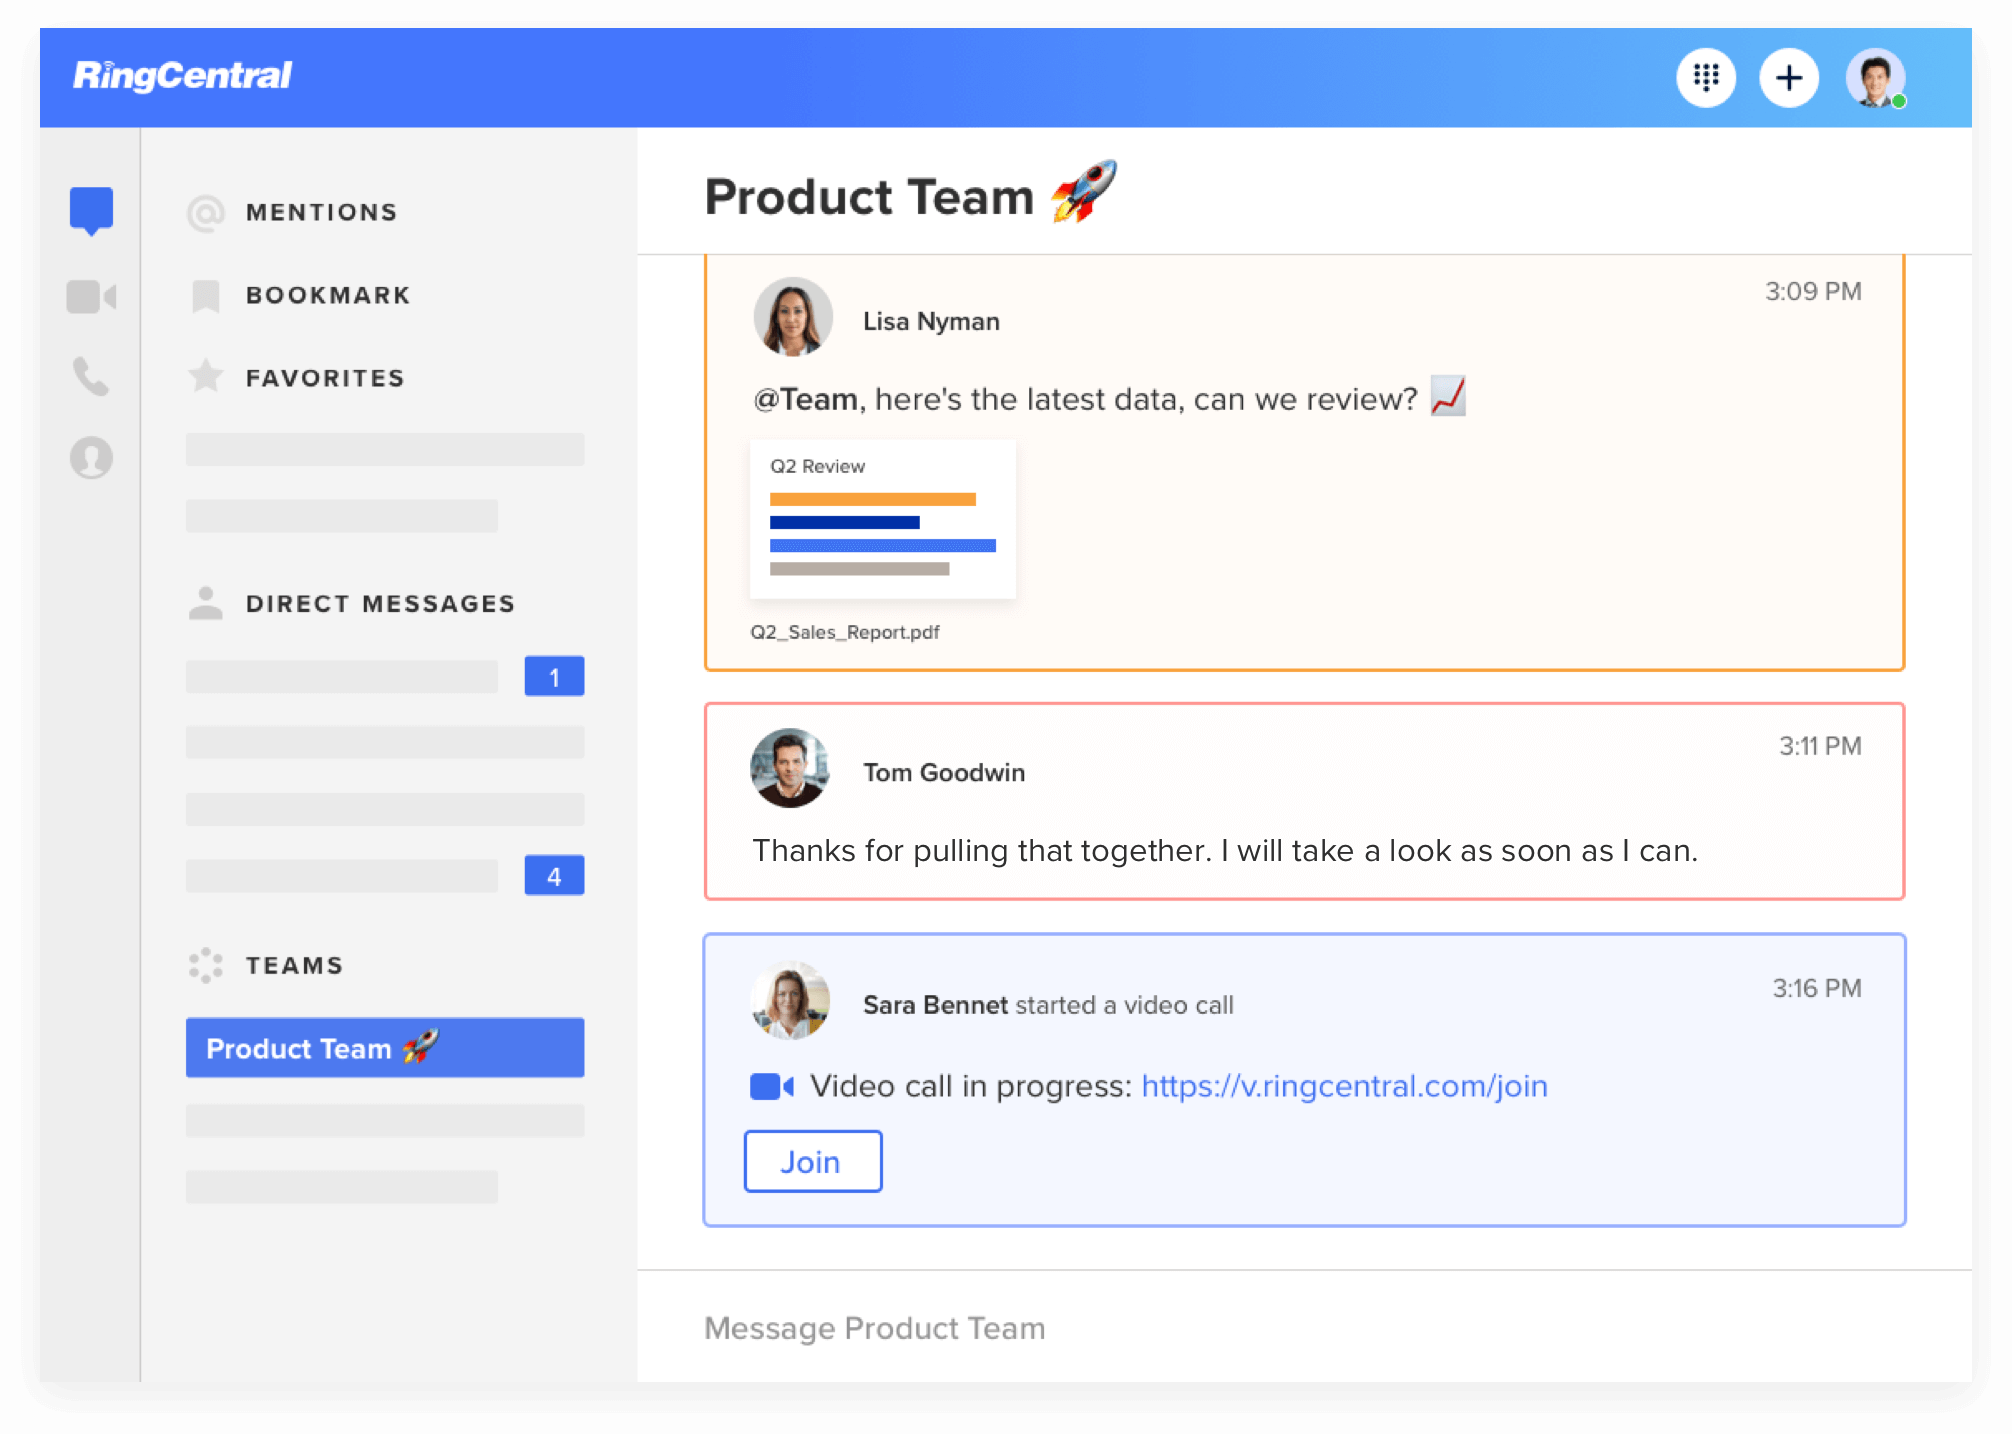
Task: Expand the Teams section
Action: point(294,966)
